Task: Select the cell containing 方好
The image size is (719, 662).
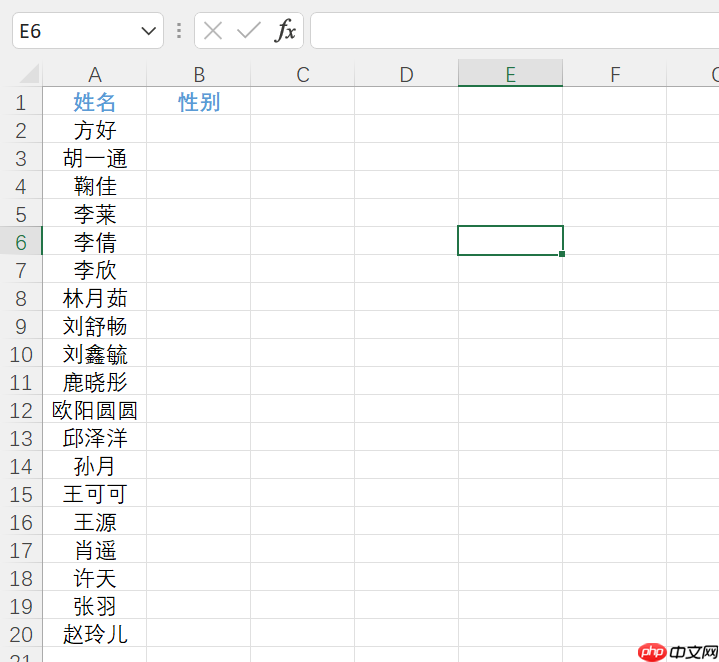Action: [x=94, y=130]
